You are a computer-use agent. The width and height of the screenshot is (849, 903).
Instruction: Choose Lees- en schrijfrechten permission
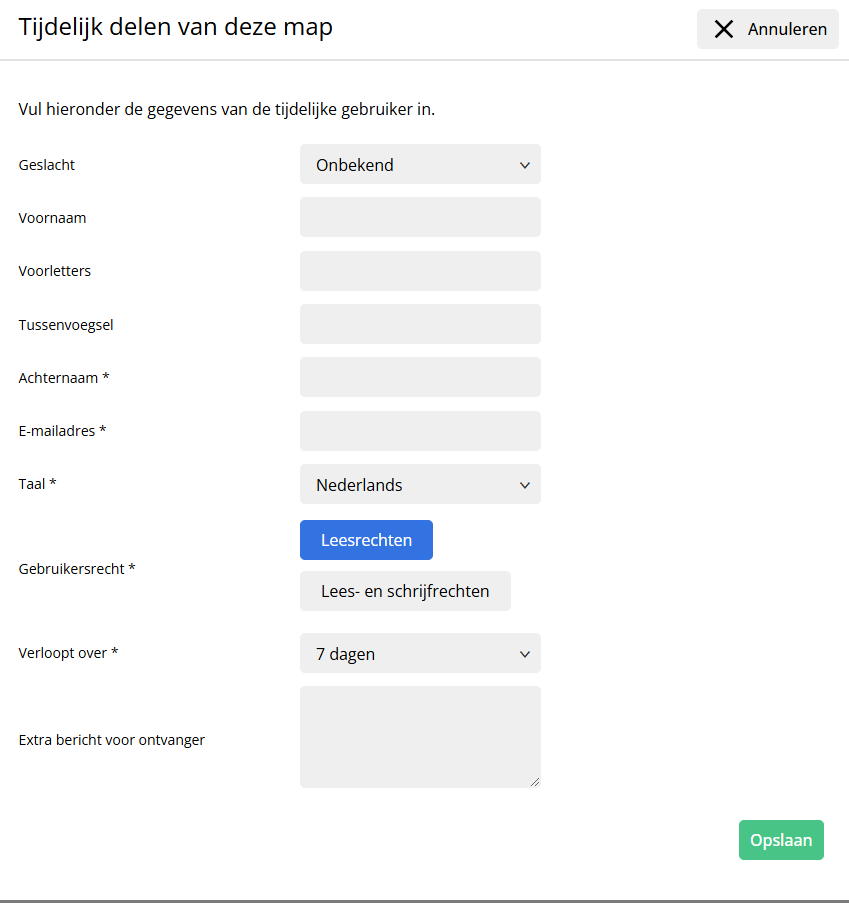click(x=405, y=591)
